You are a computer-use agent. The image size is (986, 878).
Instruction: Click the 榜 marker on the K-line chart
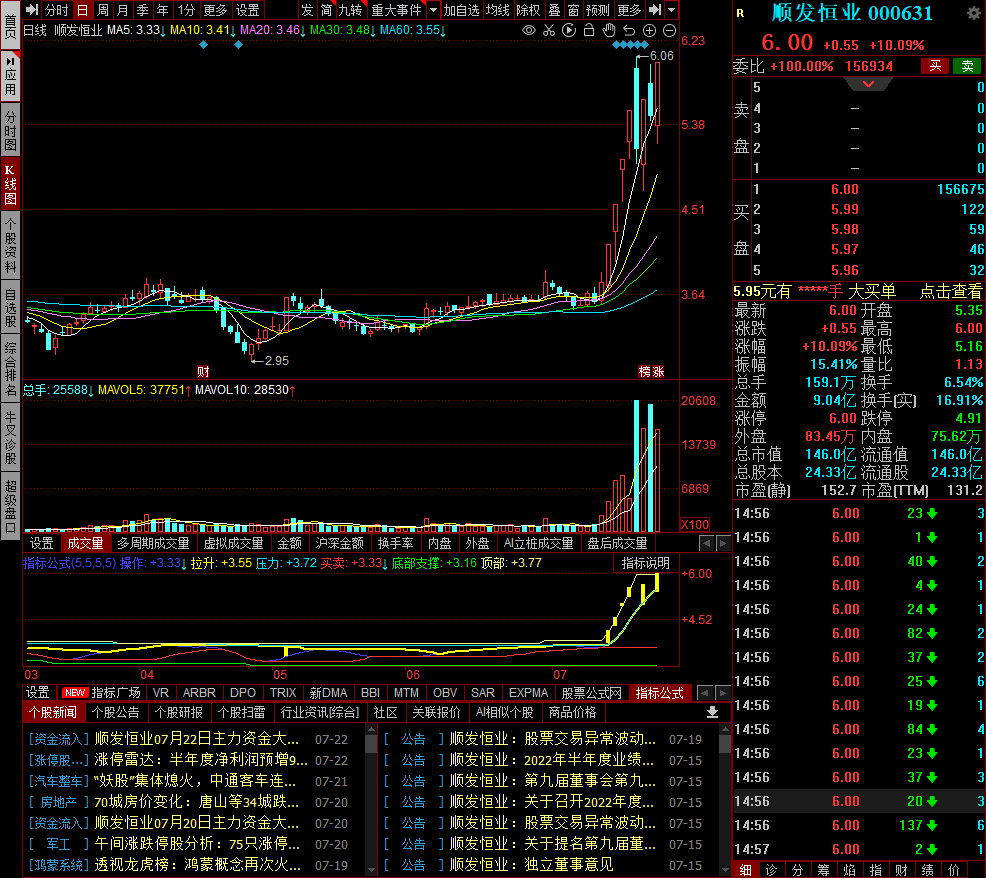[x=645, y=372]
